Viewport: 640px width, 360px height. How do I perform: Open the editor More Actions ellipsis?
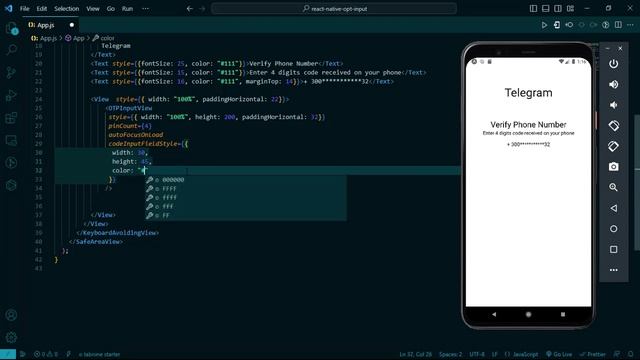[630, 25]
